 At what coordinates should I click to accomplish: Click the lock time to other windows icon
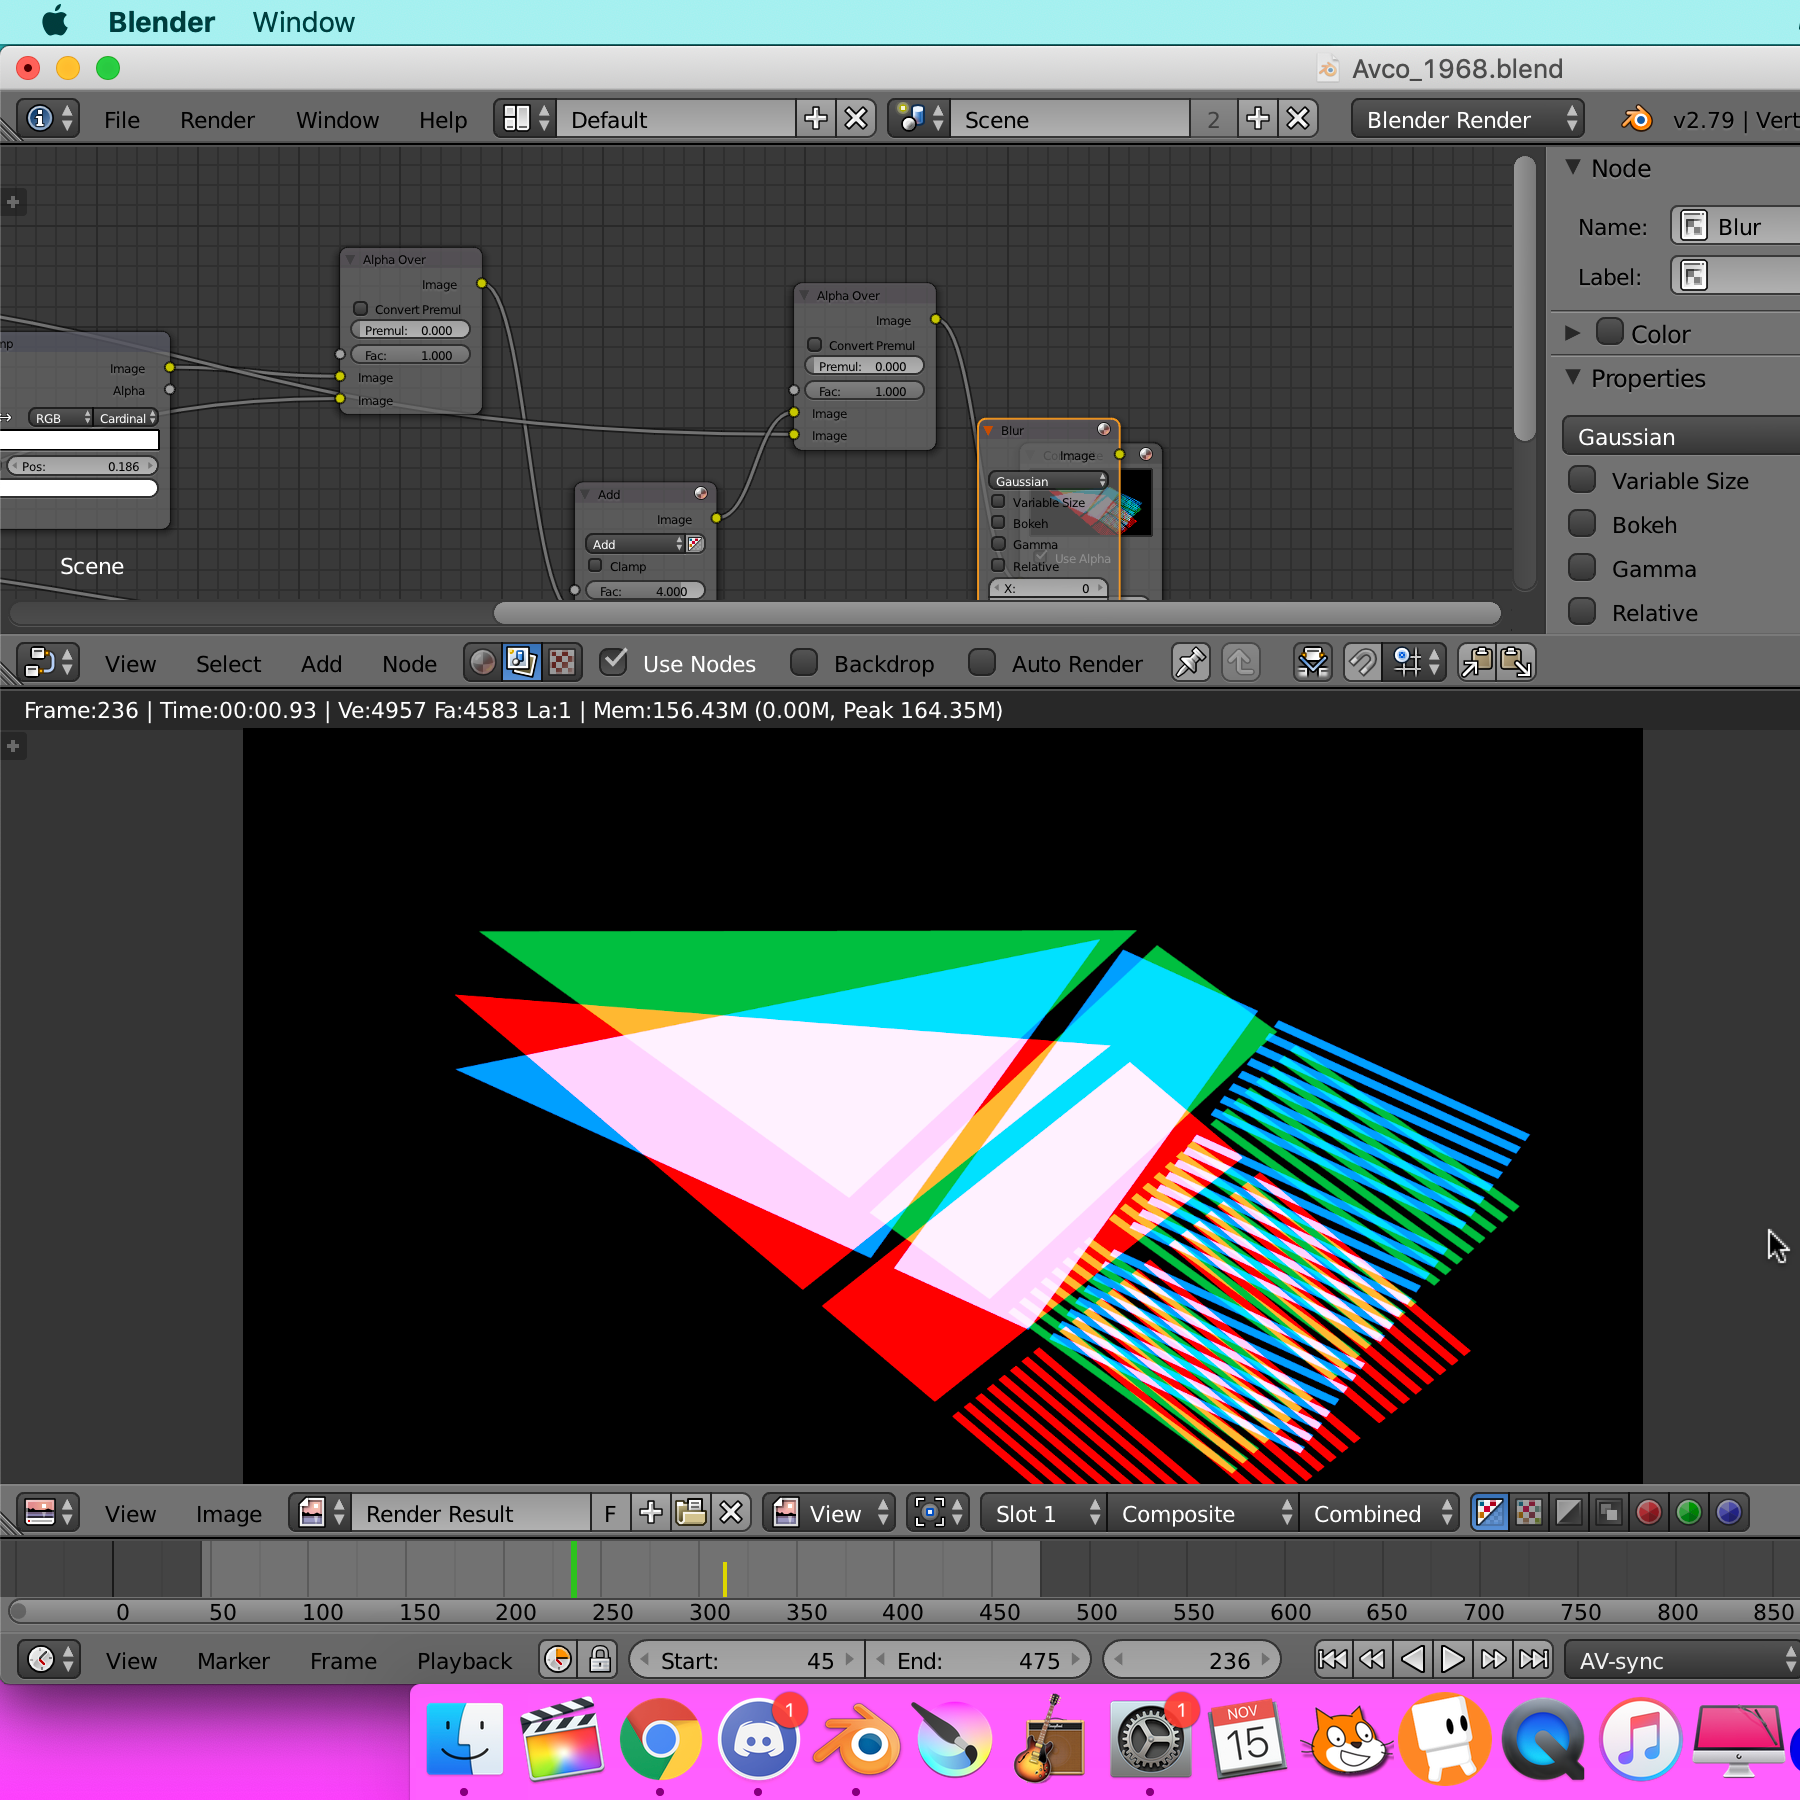point(600,1660)
